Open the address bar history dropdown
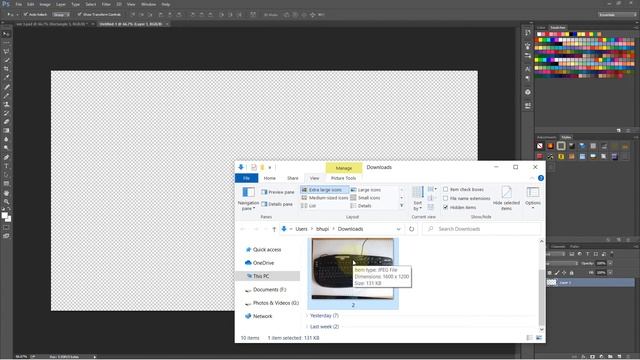This screenshot has height=360, width=640. click(x=399, y=229)
